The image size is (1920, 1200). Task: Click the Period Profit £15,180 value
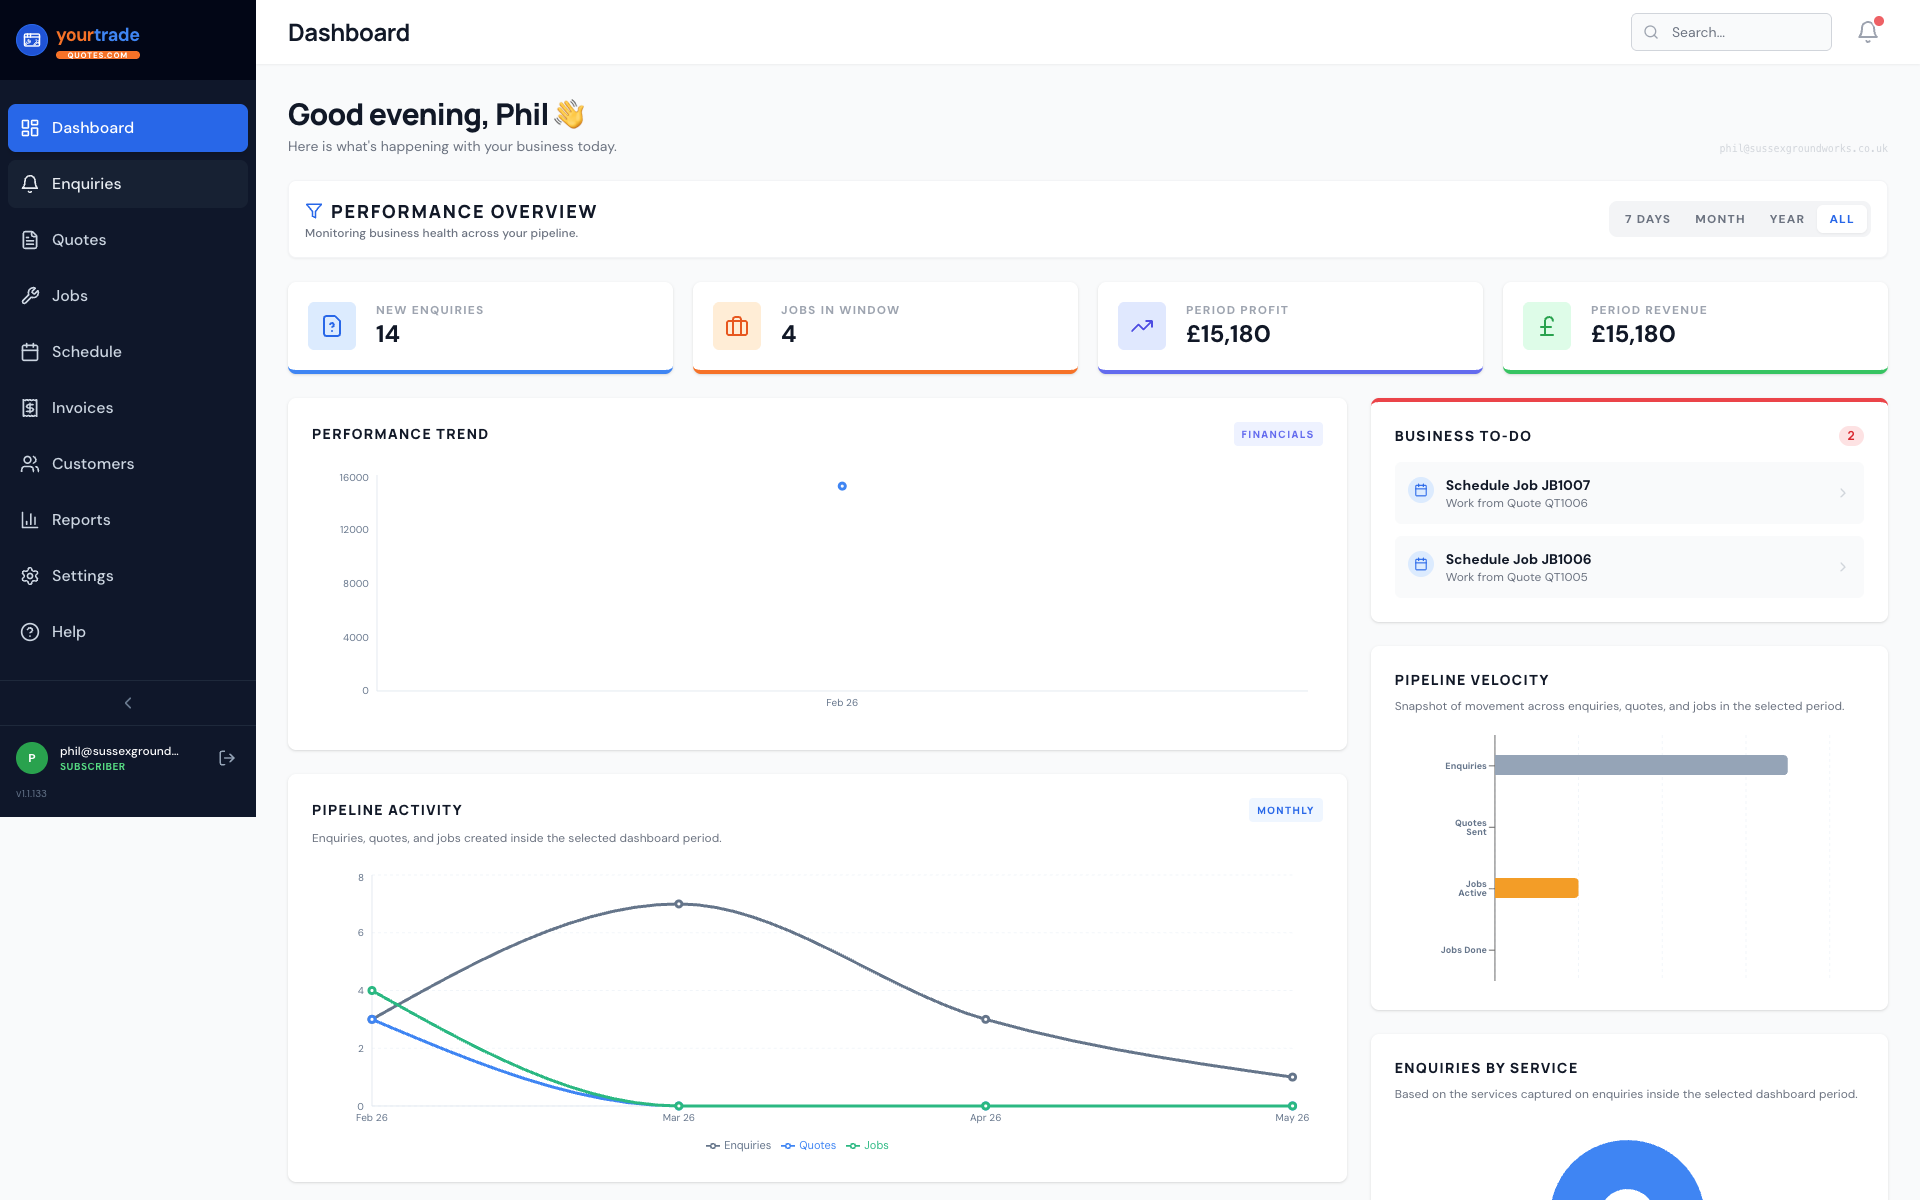[x=1228, y=334]
